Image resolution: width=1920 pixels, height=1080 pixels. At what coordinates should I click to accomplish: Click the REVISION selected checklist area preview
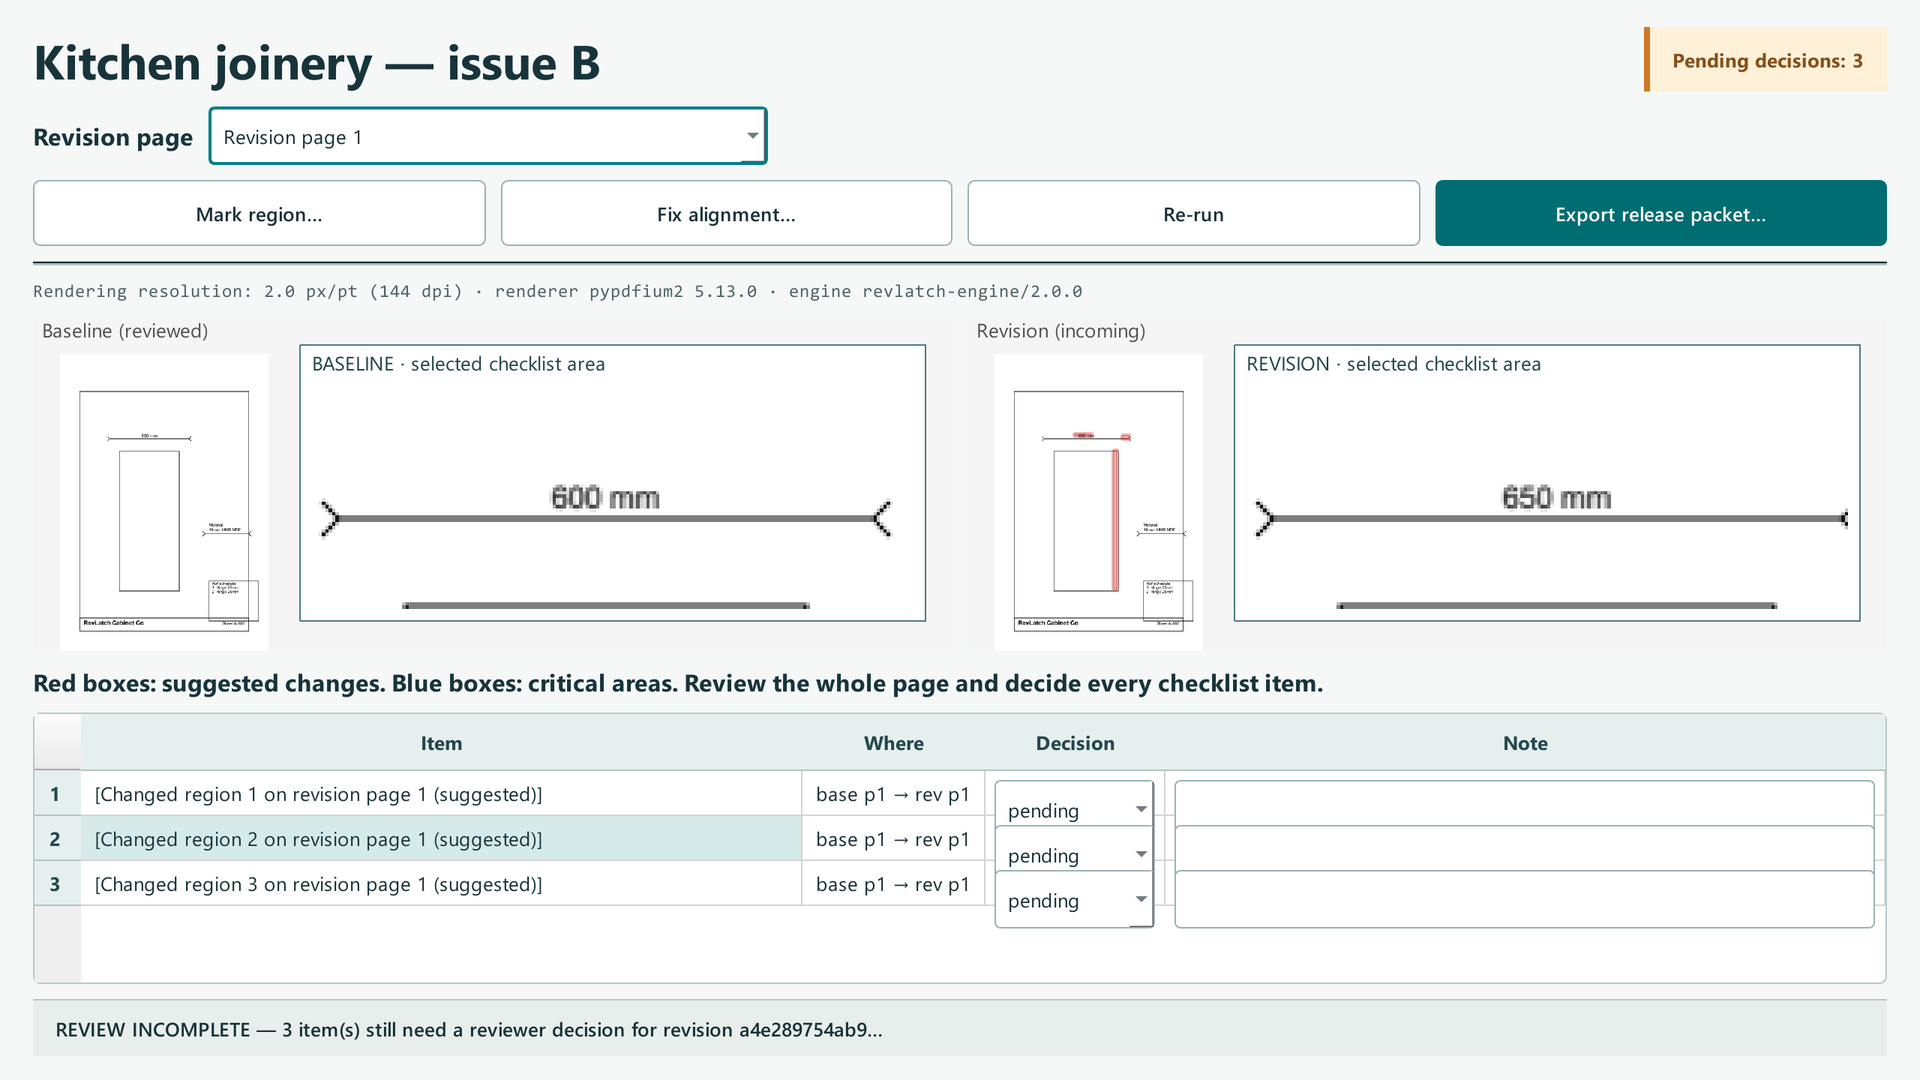click(x=1547, y=483)
